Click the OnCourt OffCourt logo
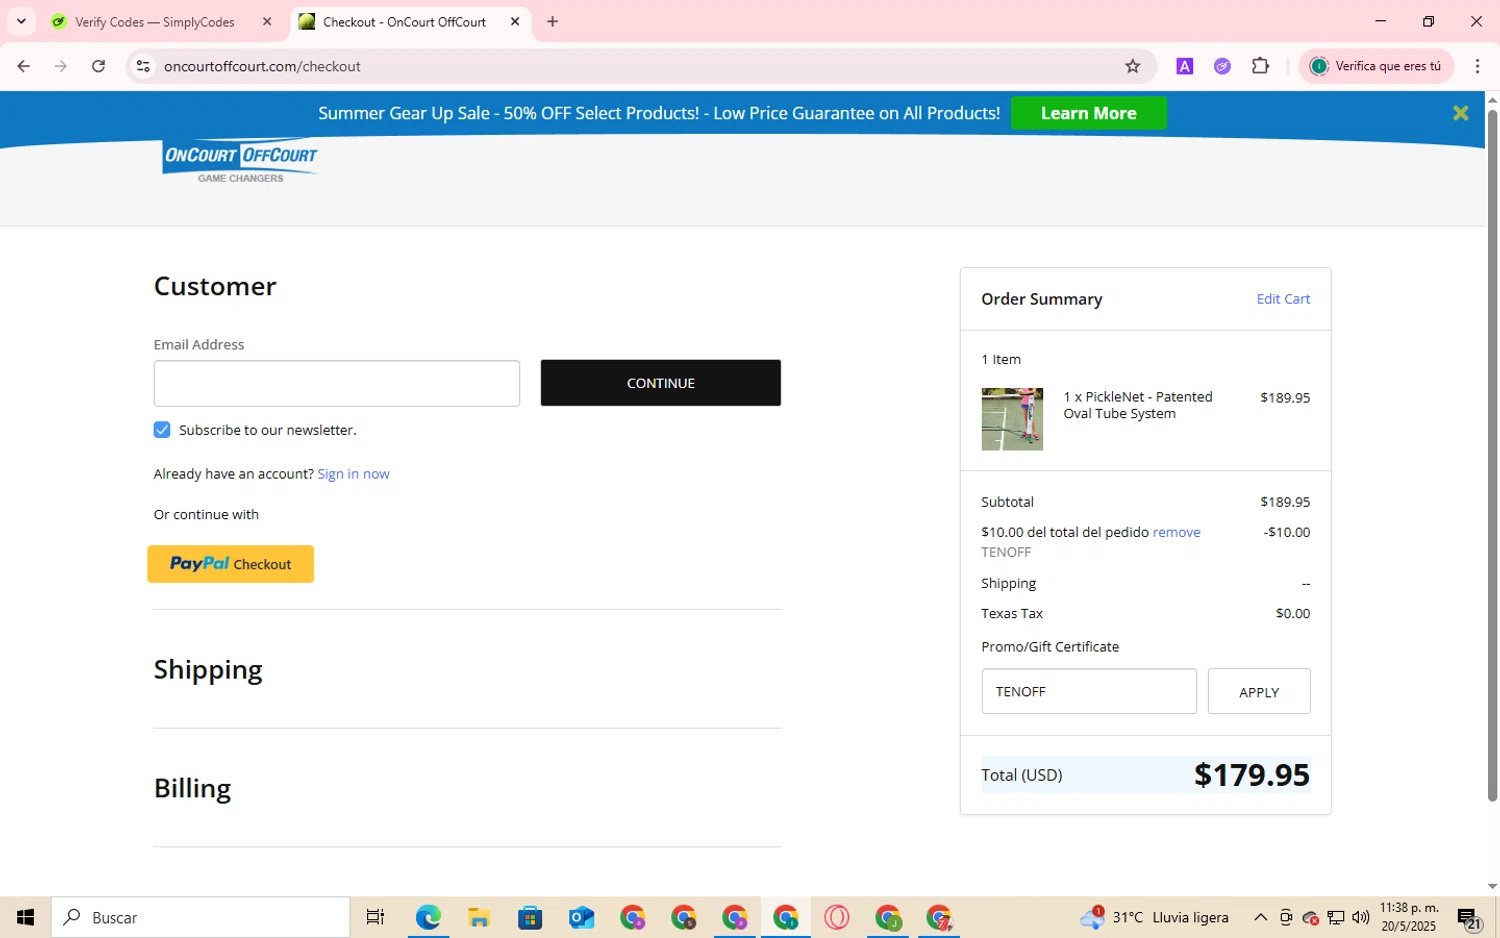The image size is (1500, 938). pos(240,161)
